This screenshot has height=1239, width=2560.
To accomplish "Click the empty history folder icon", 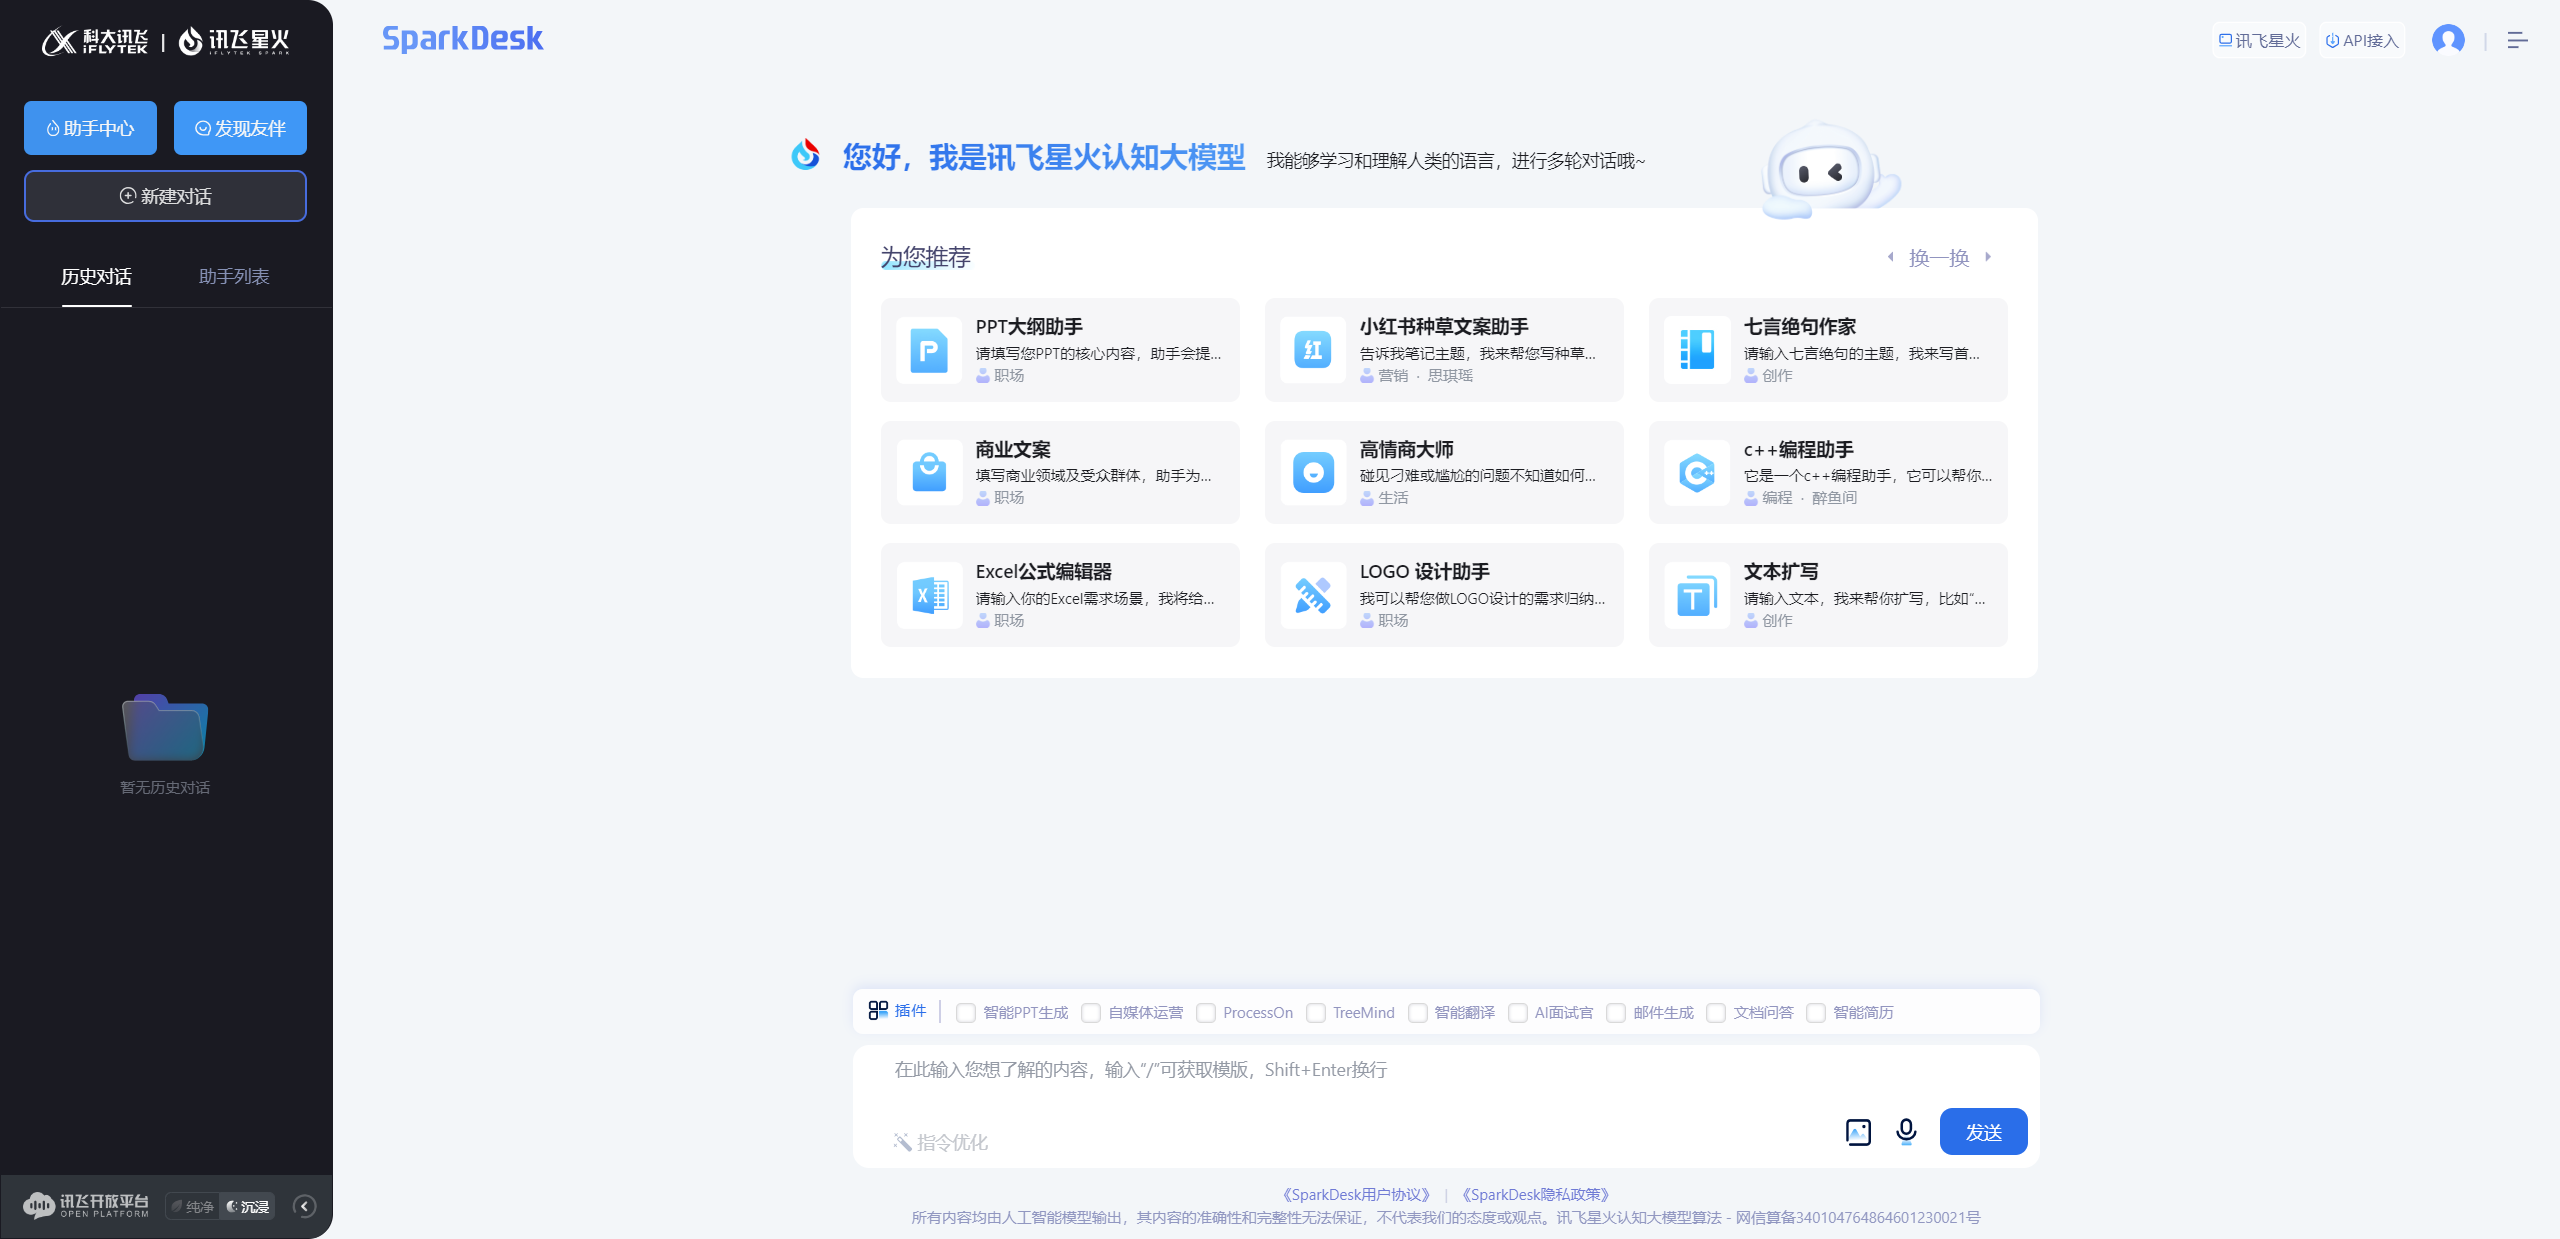I will pyautogui.click(x=165, y=727).
